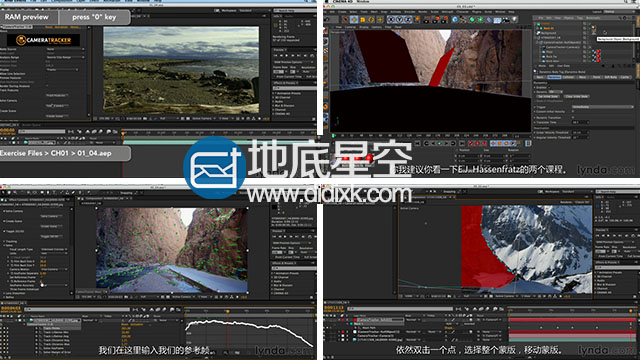The image size is (640, 360).
Task: Click the Track Features button in beach CameraTracker panel
Action: [x=57, y=96]
